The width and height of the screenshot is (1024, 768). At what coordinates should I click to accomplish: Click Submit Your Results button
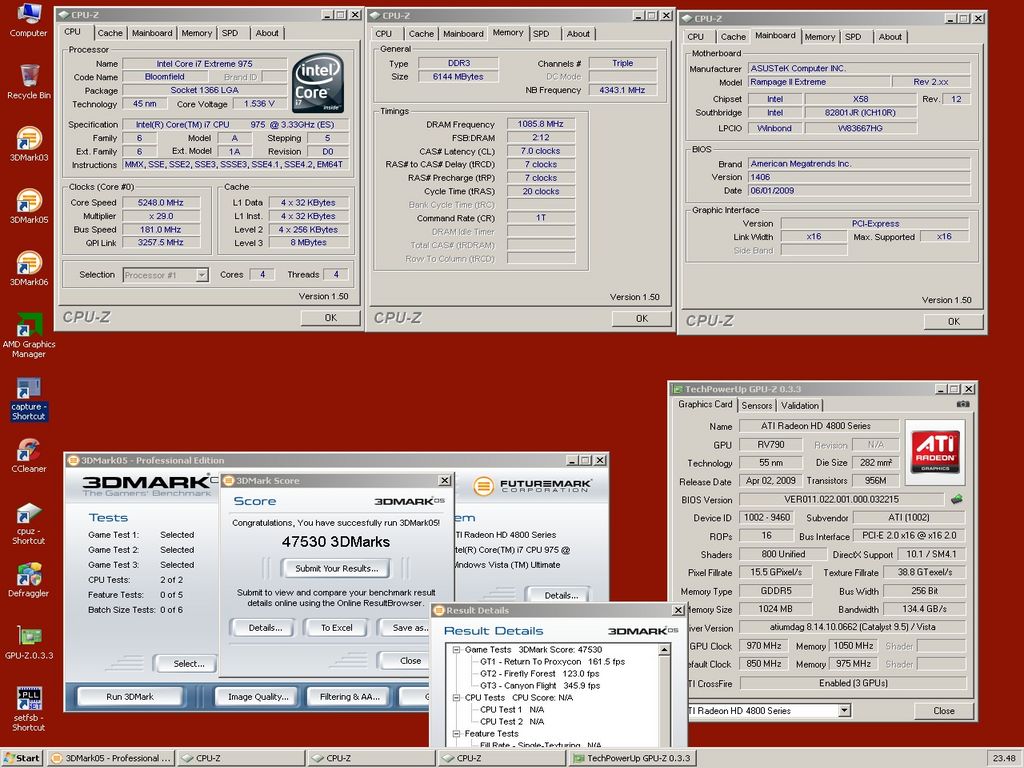336,568
